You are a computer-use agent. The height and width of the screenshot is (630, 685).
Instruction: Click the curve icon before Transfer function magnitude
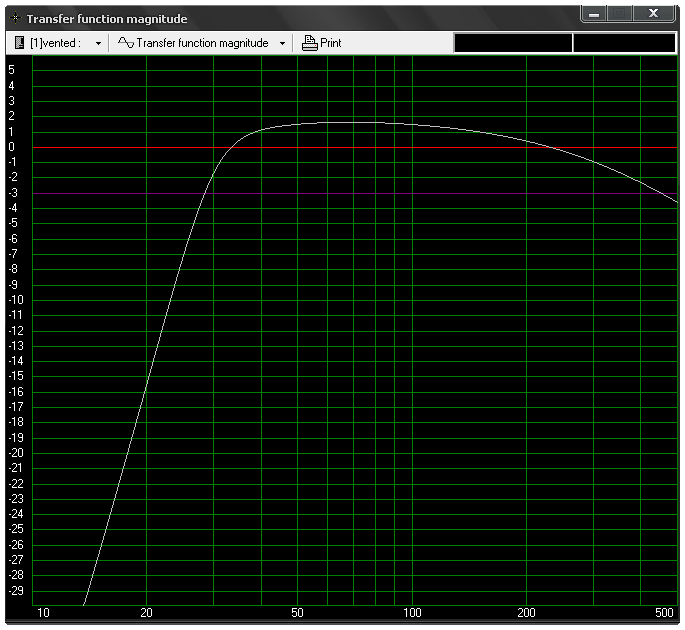125,43
